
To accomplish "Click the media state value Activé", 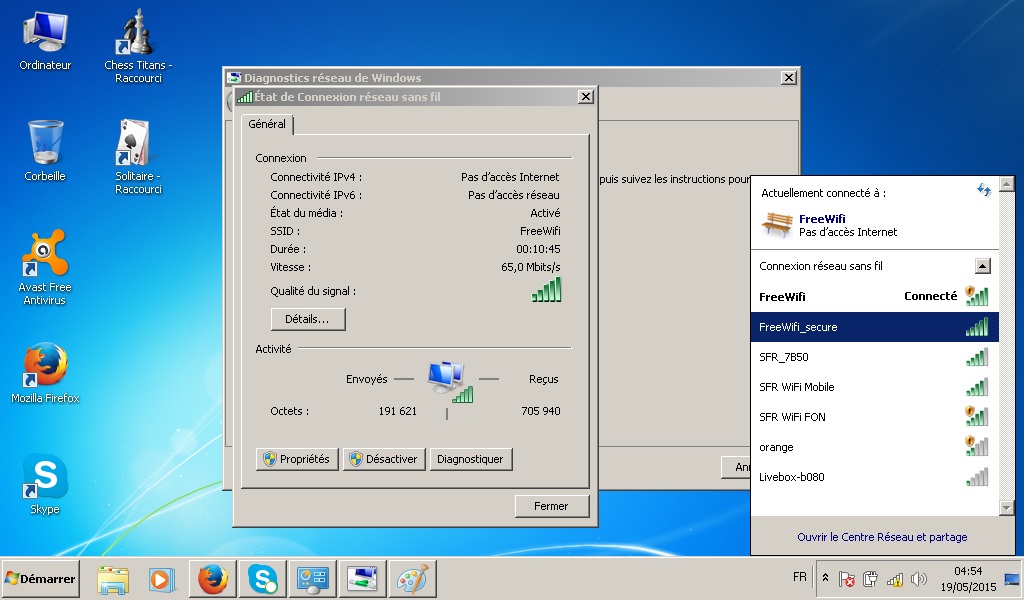I will coord(545,213).
